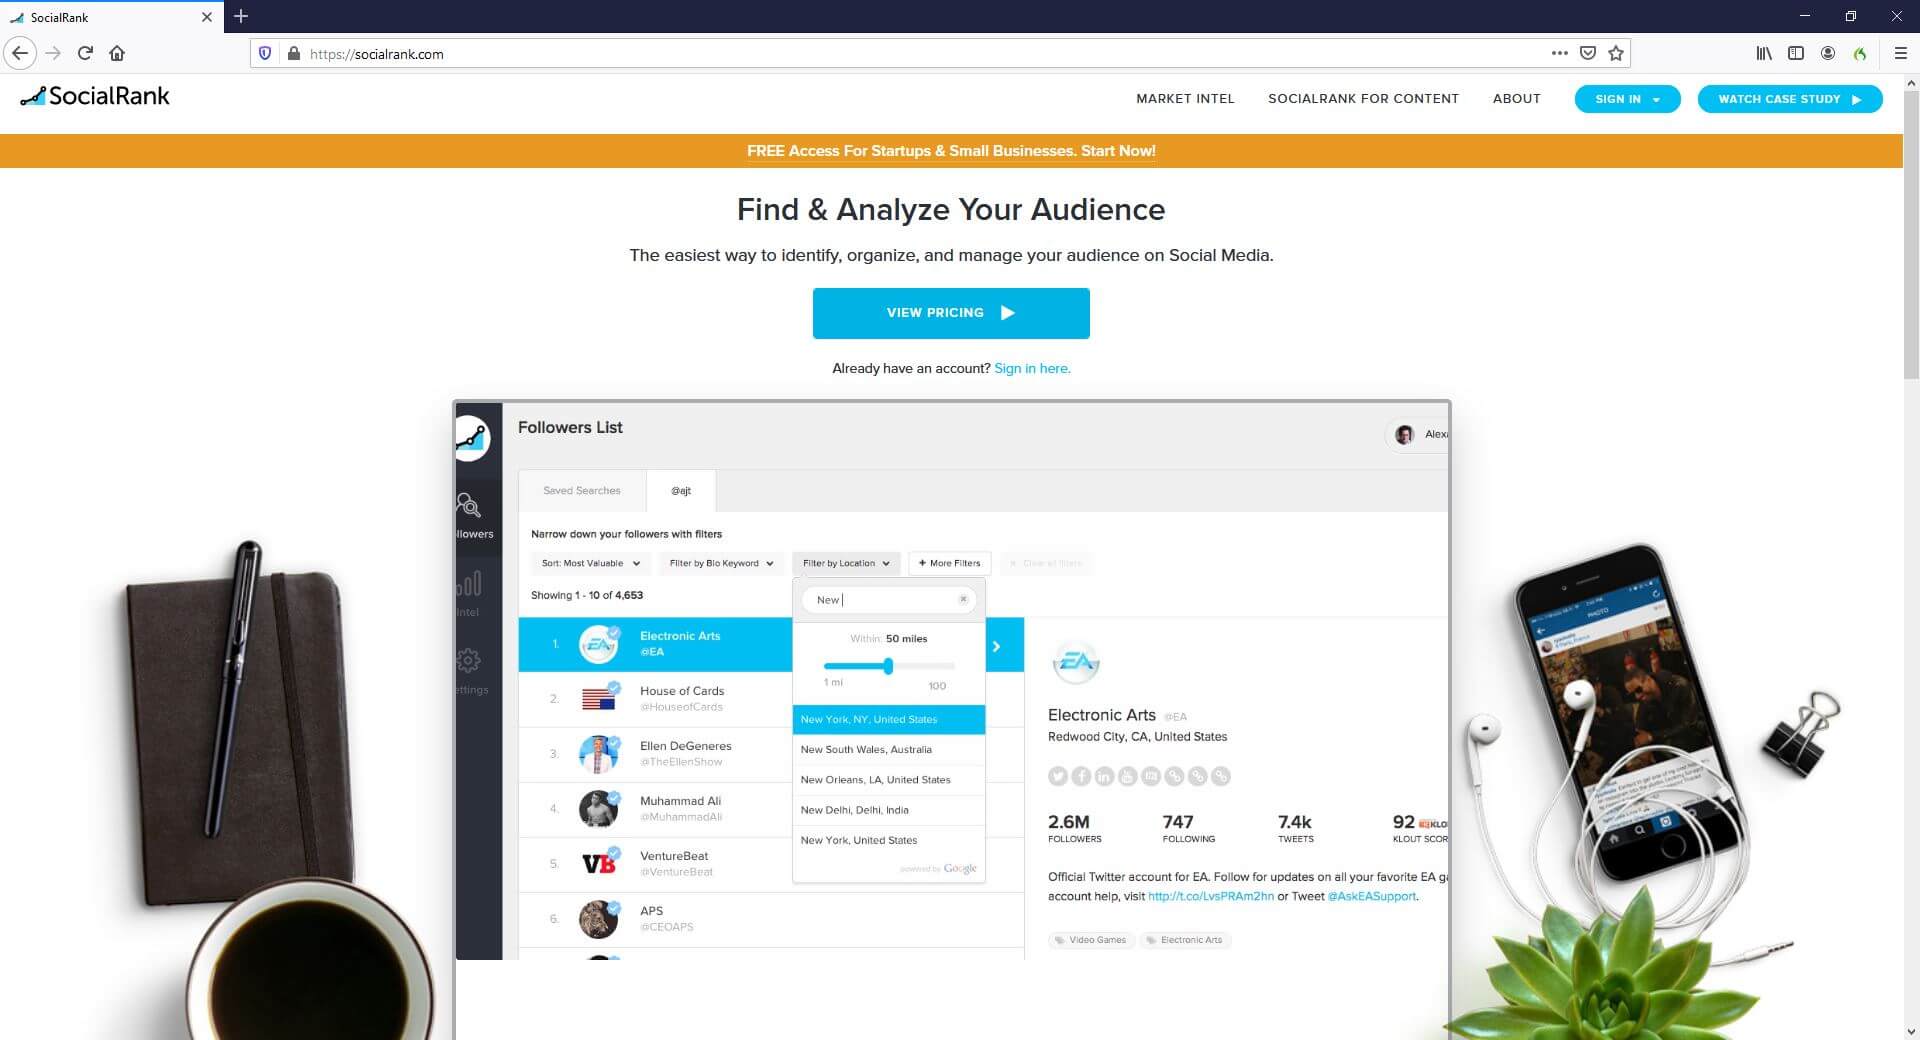Screen dimensions: 1920x1040
Task: Save page to Pocket
Action: (x=1587, y=53)
